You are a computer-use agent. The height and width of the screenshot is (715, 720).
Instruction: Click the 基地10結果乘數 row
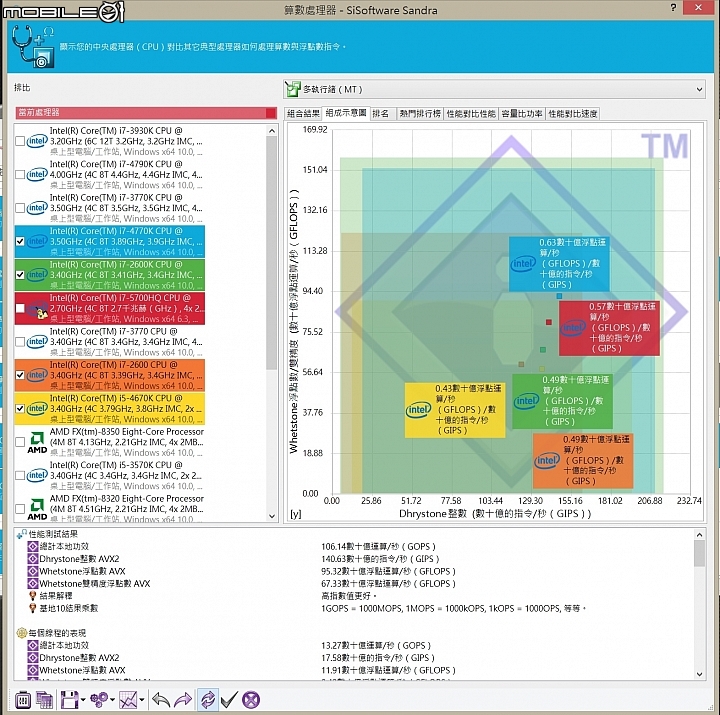click(354, 608)
